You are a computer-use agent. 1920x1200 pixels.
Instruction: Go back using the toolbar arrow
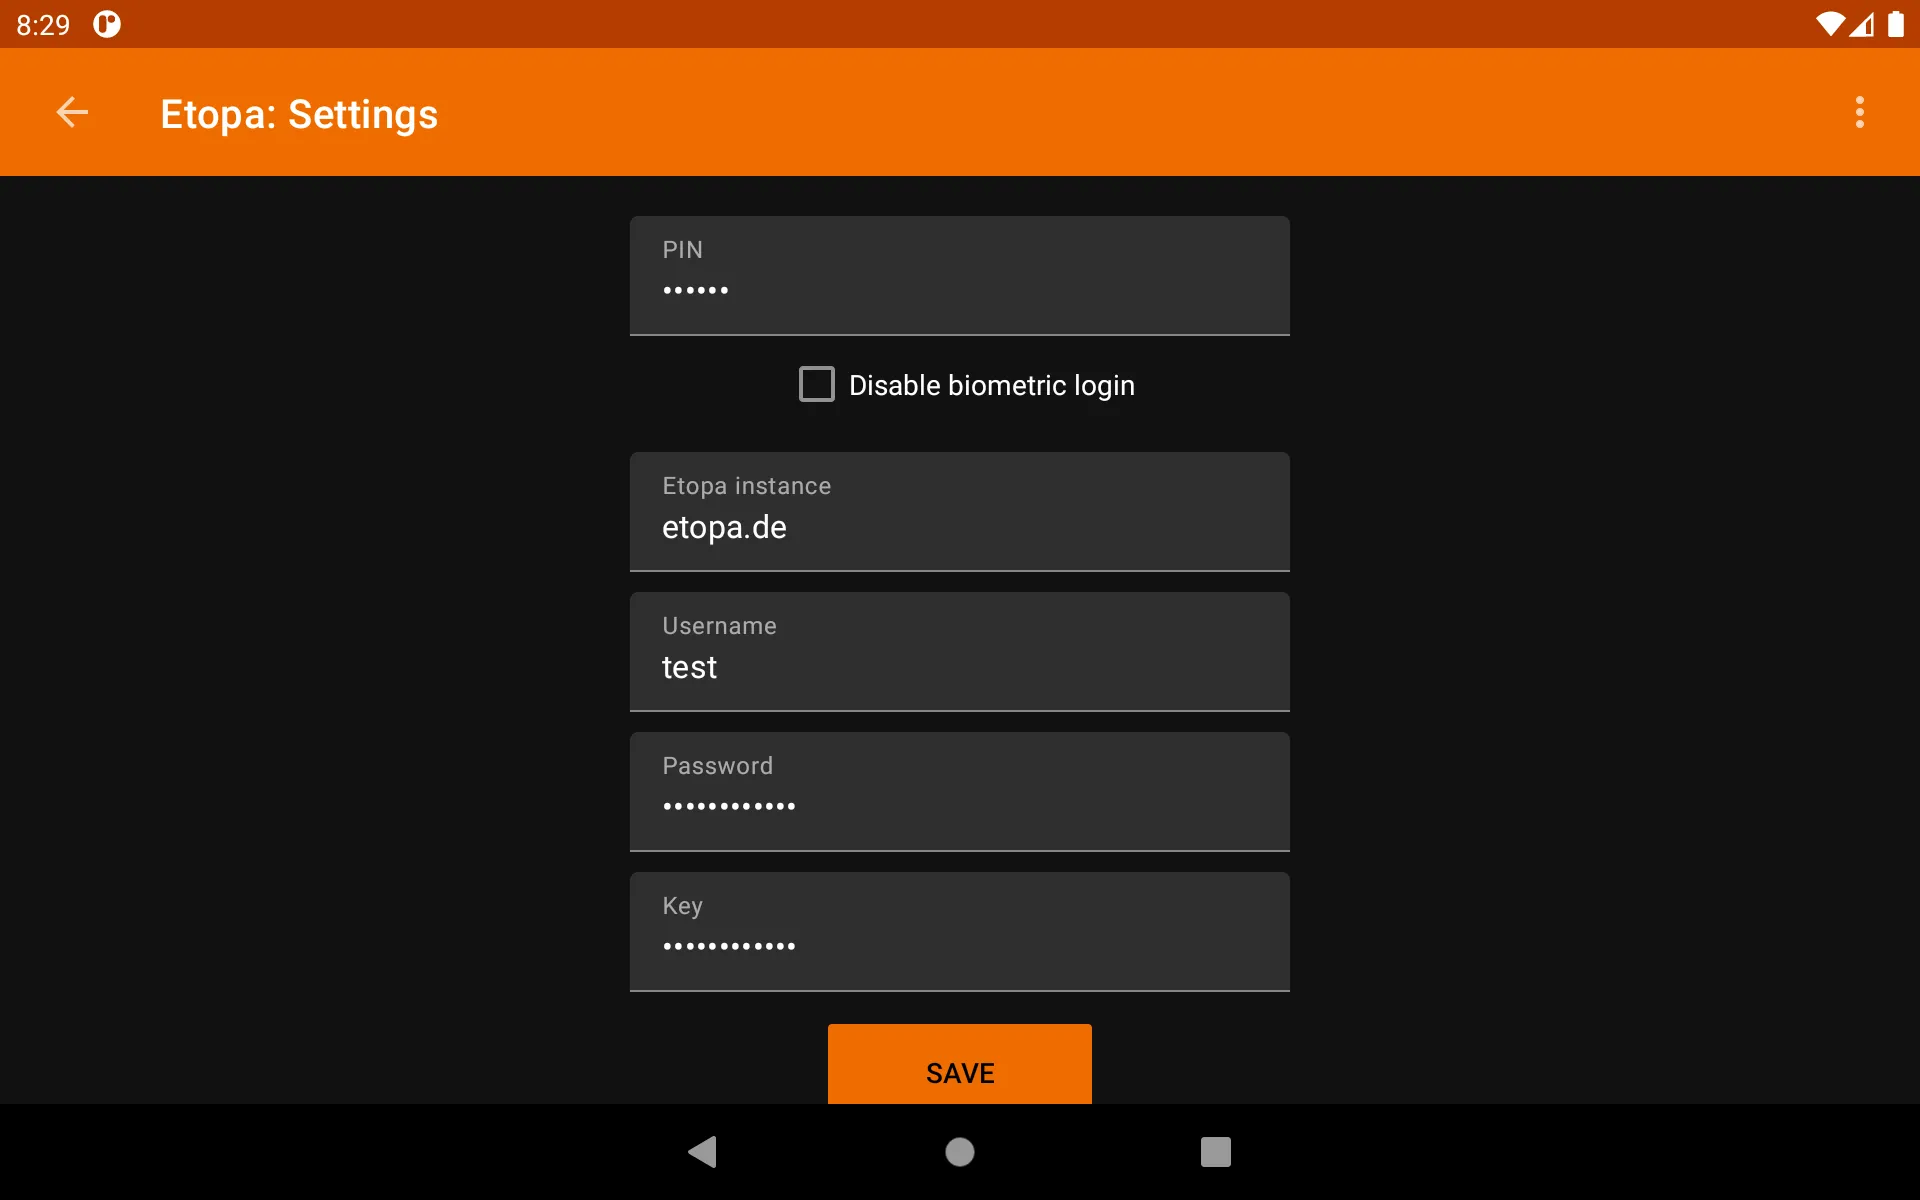[72, 112]
